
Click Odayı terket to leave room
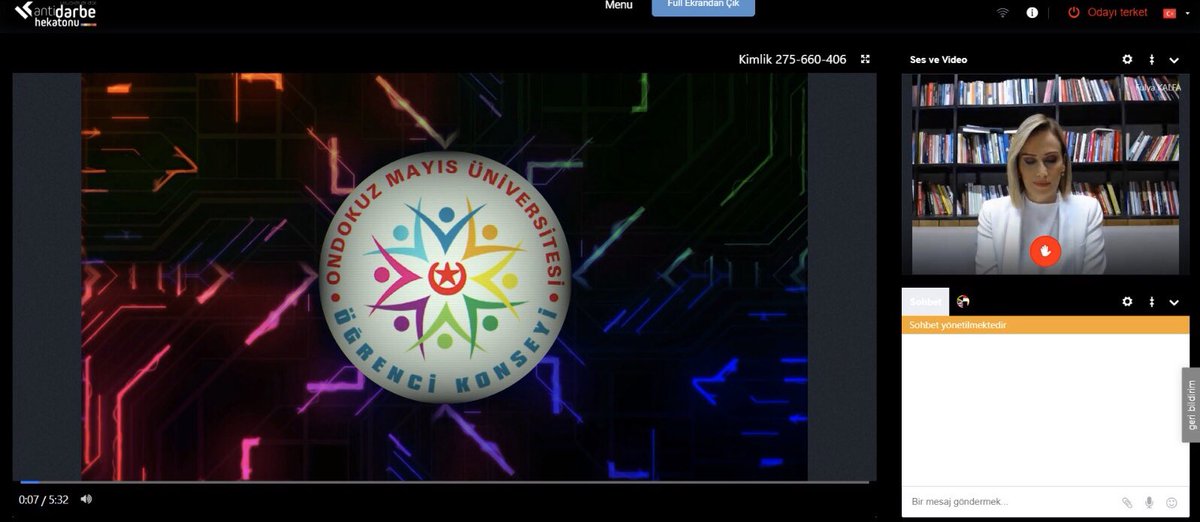click(x=1107, y=13)
